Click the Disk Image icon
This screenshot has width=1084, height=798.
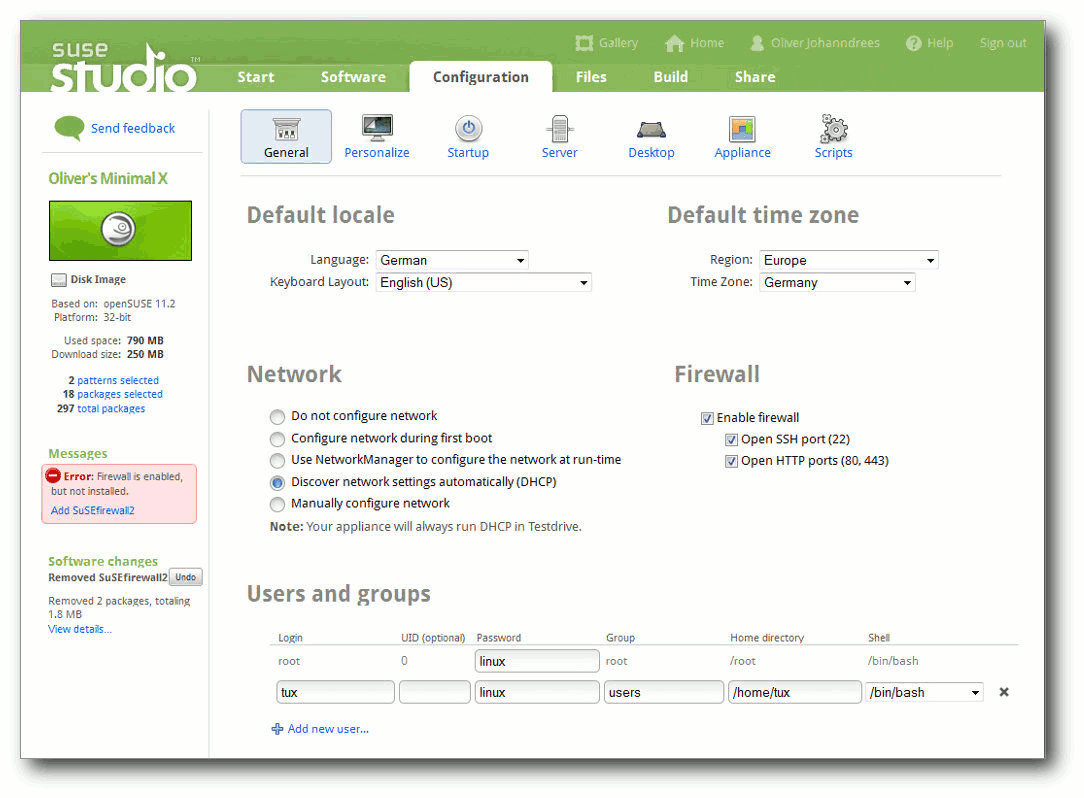(59, 279)
